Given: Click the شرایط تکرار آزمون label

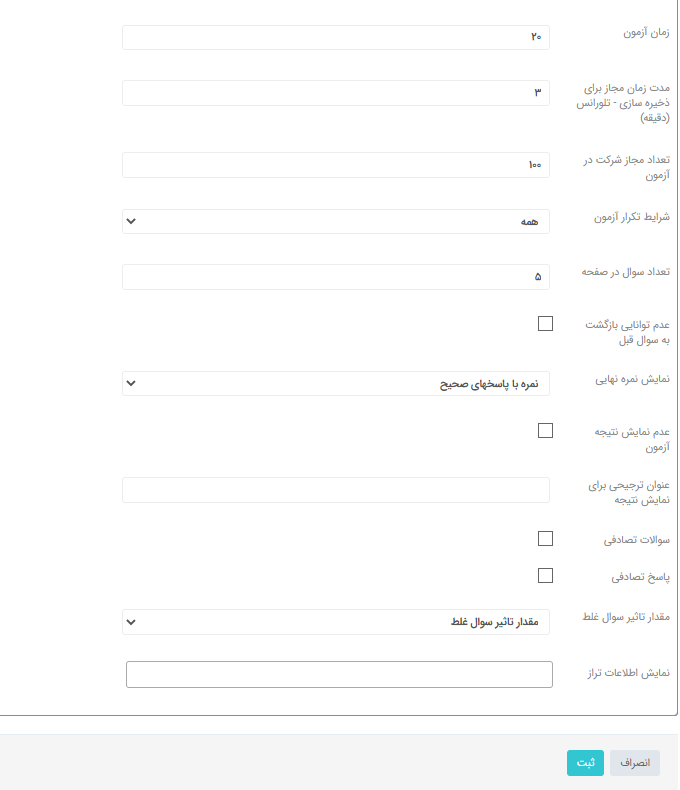Looking at the screenshot, I should (632, 217).
